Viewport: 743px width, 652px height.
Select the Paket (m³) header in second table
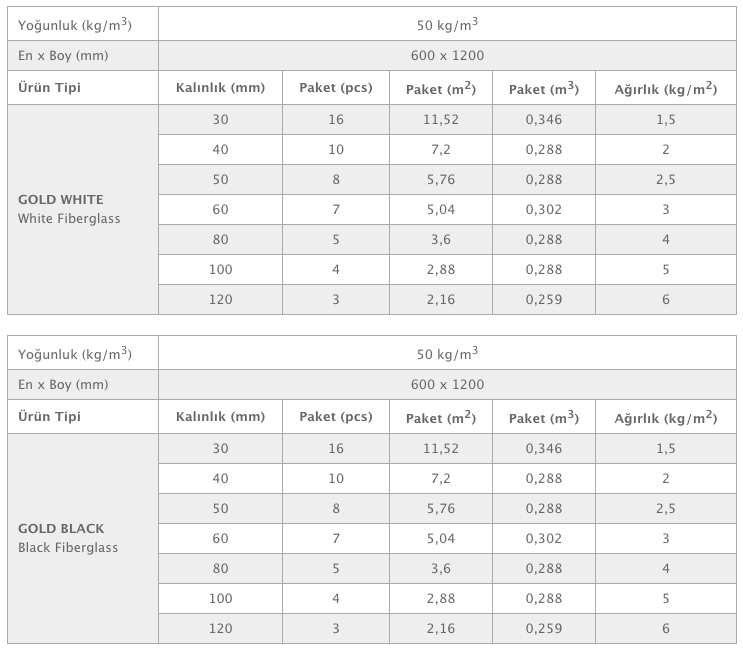(544, 417)
